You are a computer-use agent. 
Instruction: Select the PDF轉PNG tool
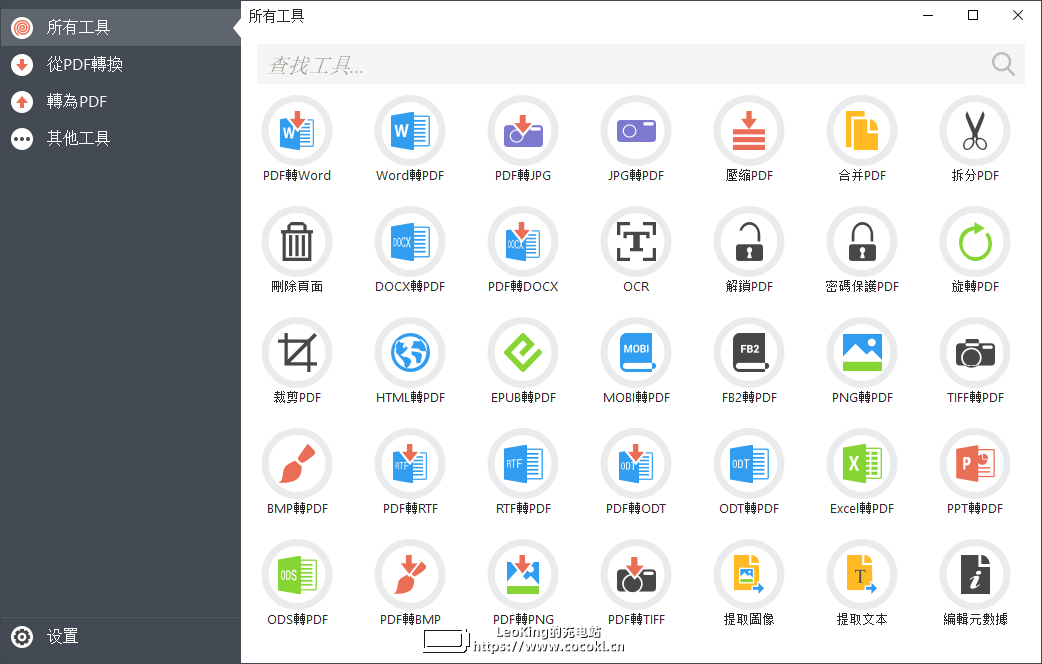coord(522,575)
